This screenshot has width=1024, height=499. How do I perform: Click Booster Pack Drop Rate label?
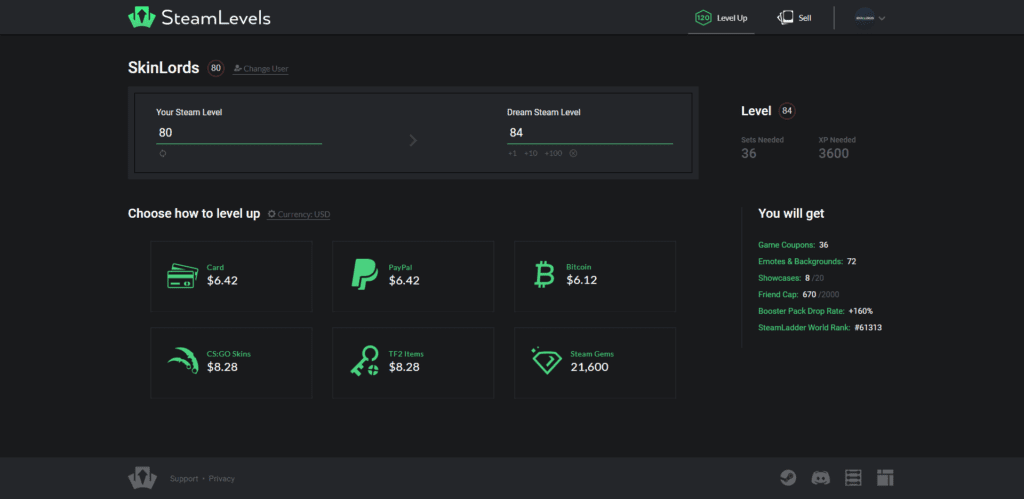[x=801, y=311]
